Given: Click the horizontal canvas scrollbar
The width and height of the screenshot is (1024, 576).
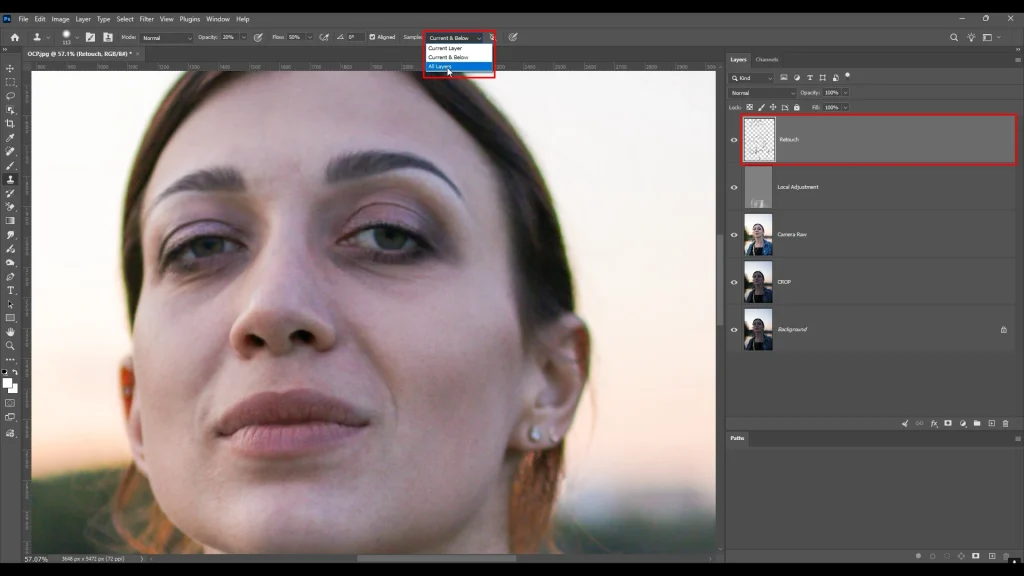Looking at the screenshot, I should (x=436, y=558).
